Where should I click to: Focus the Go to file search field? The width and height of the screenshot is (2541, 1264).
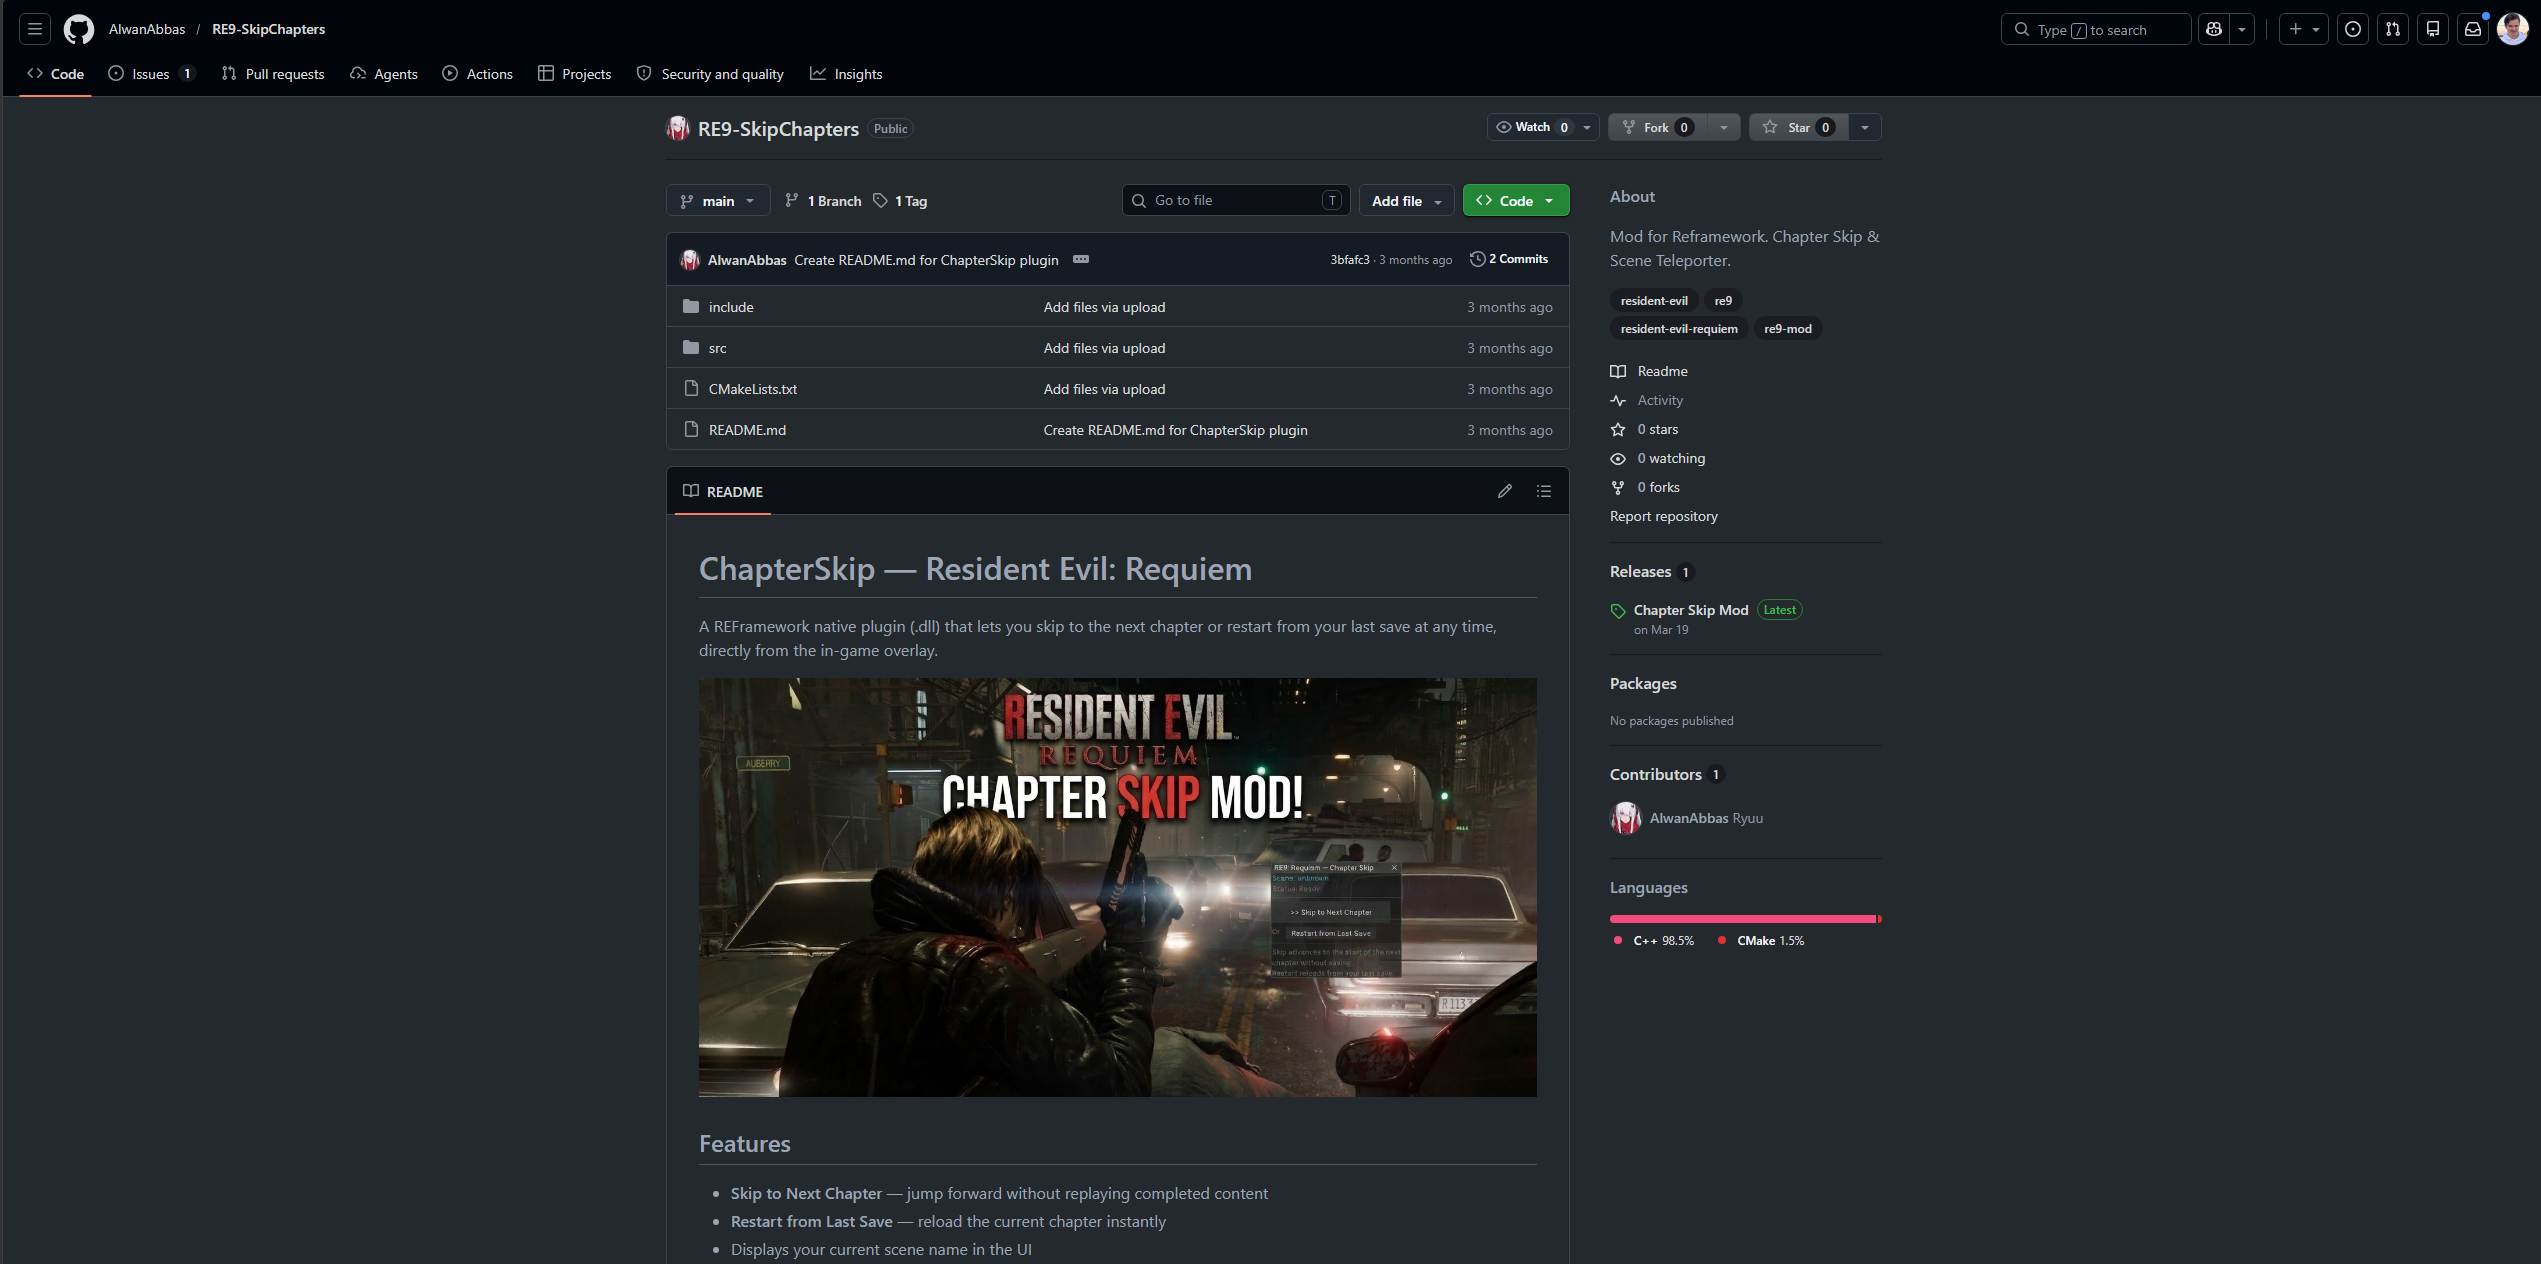(1236, 201)
